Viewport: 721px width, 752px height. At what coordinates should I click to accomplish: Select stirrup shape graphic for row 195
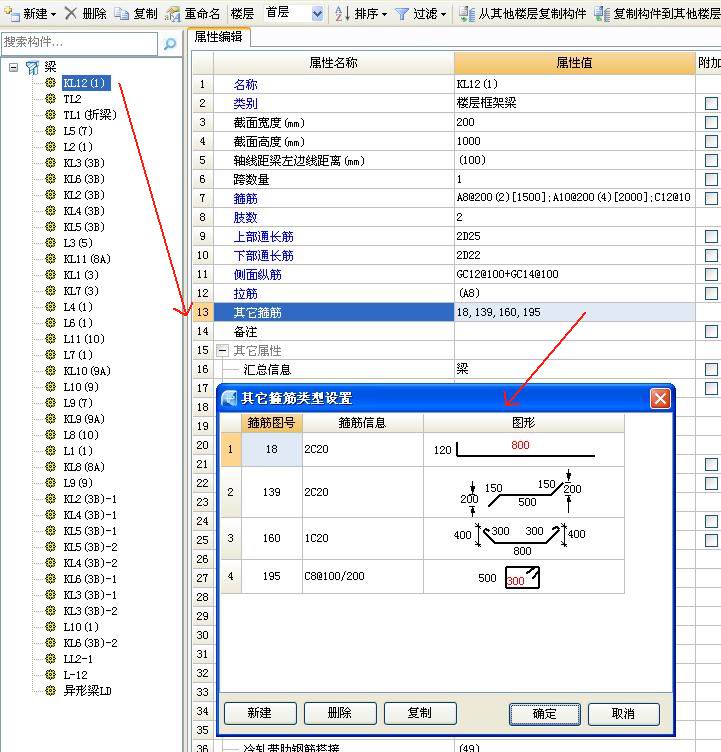point(524,576)
